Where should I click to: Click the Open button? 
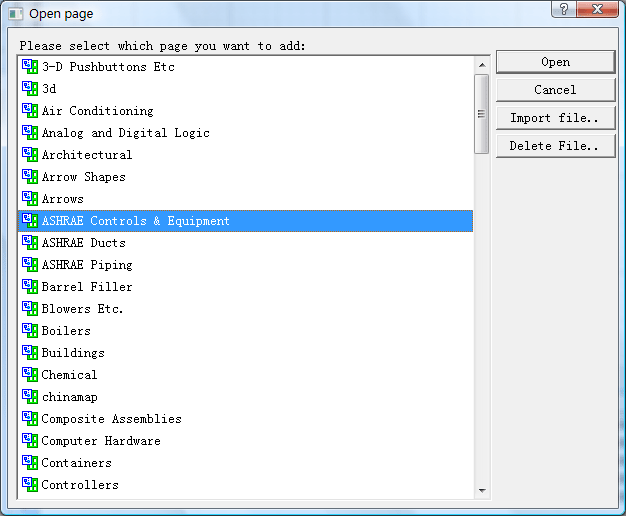pyautogui.click(x=555, y=62)
